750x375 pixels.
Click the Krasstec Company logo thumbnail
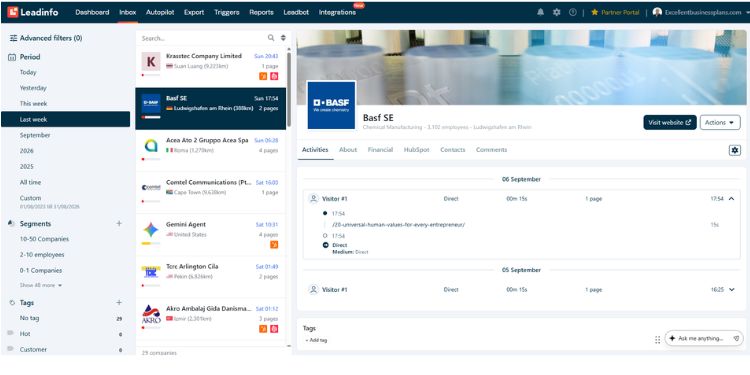pyautogui.click(x=151, y=61)
